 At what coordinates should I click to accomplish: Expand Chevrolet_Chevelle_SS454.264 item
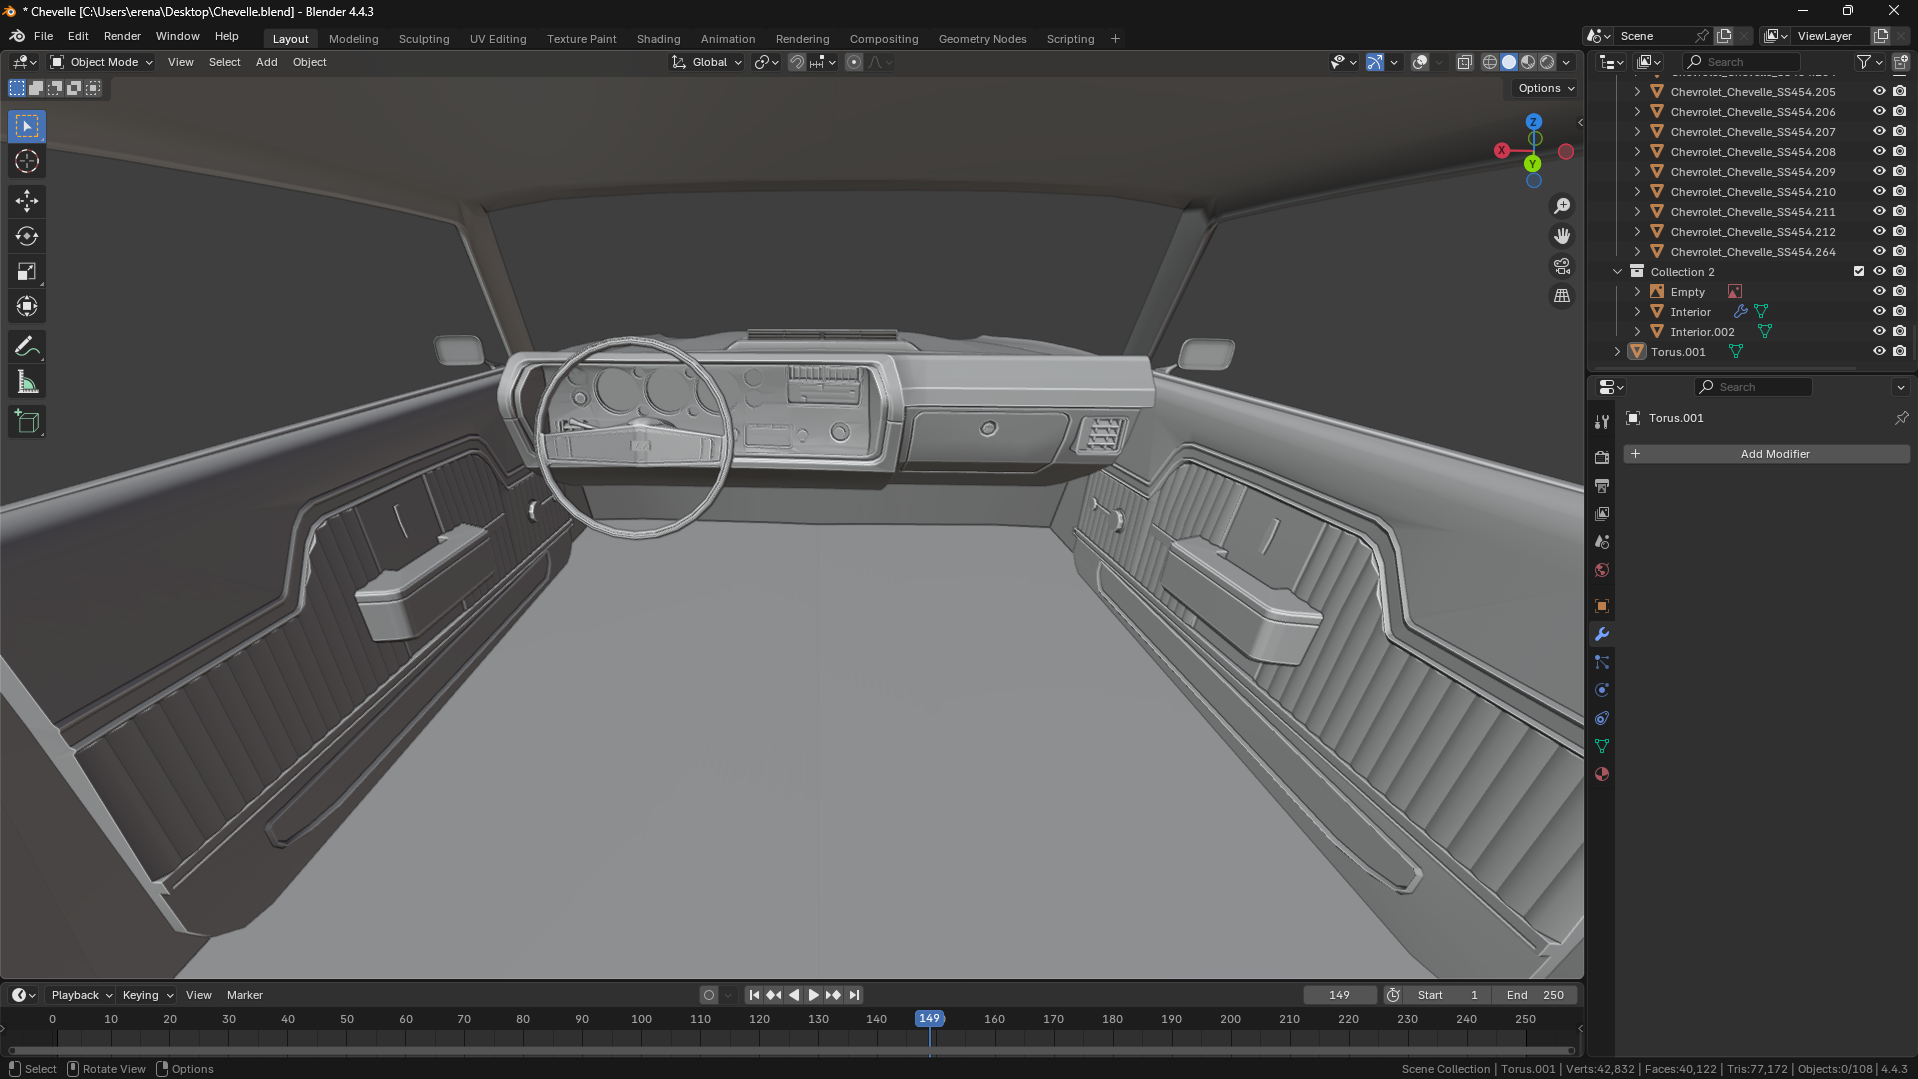tap(1637, 252)
